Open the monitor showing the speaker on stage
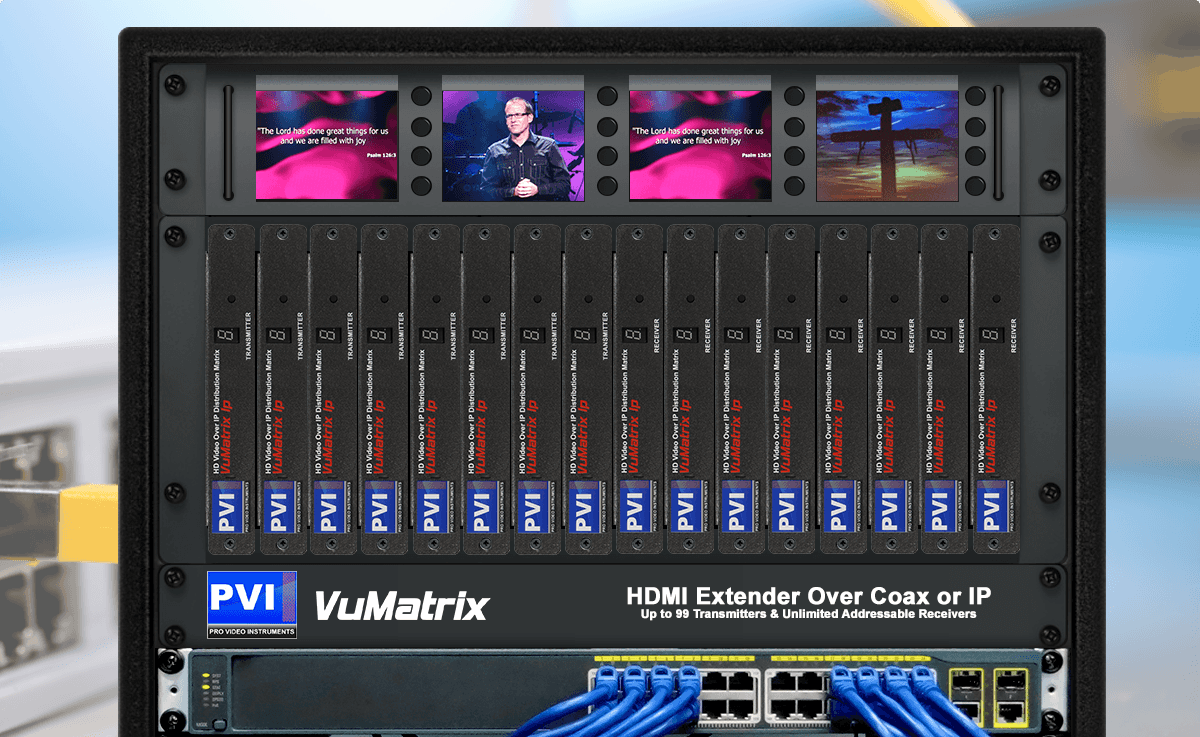The image size is (1200, 737). point(513,146)
